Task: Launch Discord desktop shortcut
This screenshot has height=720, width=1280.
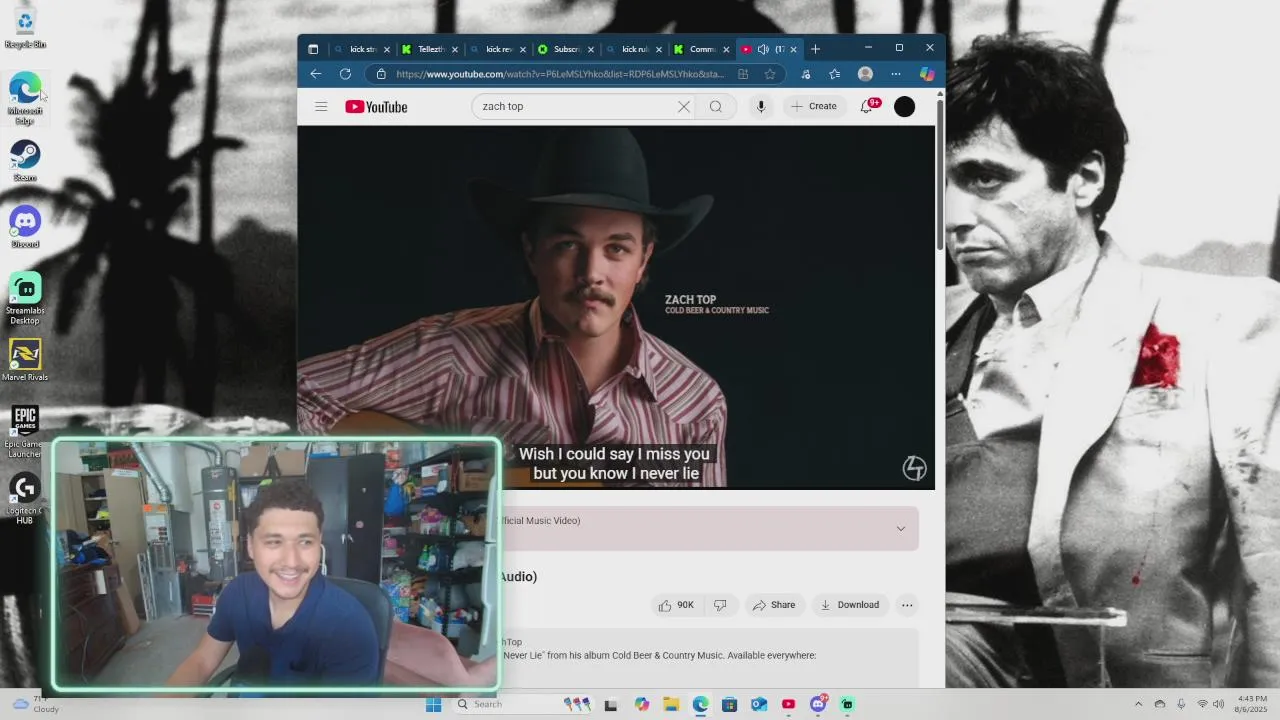Action: [25, 227]
